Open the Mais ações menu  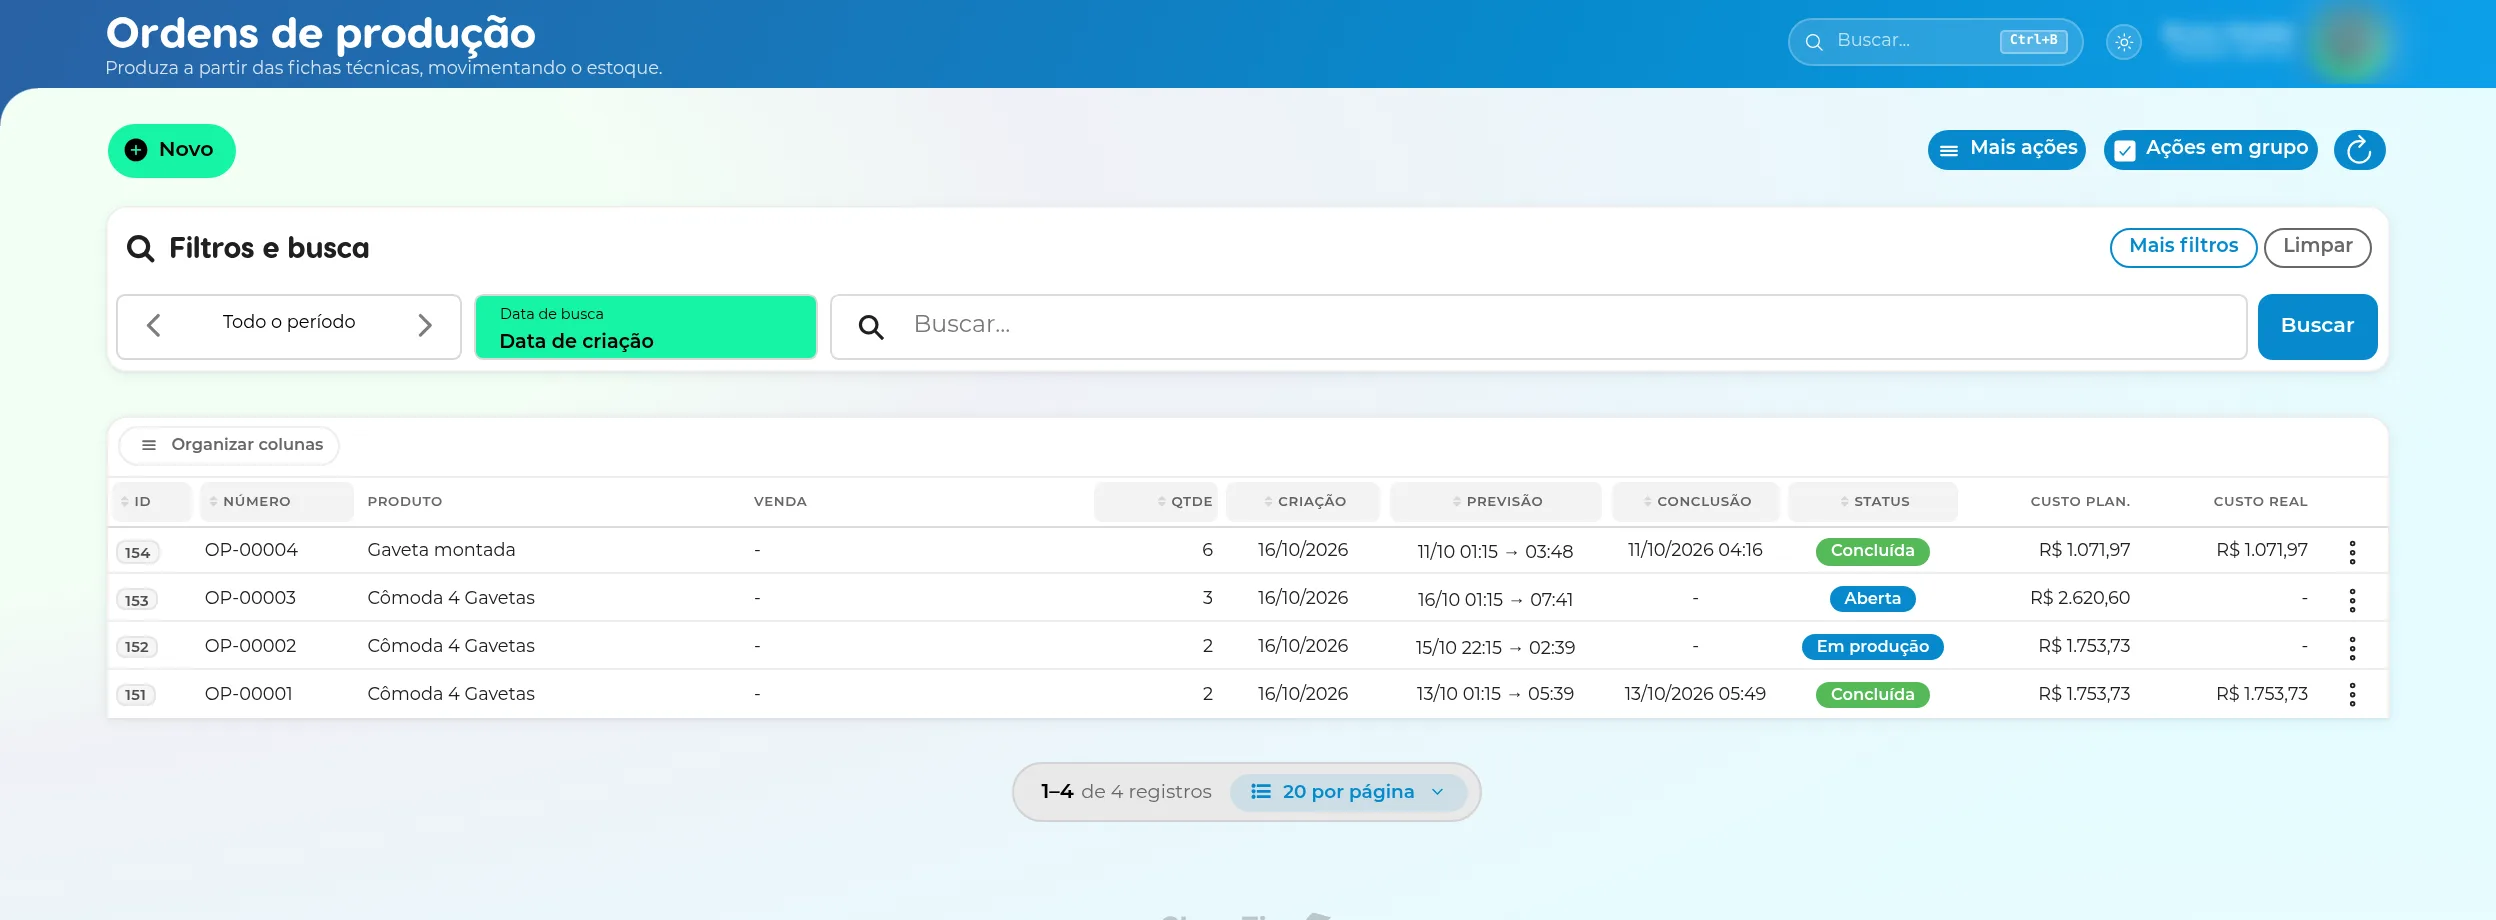tap(2006, 149)
